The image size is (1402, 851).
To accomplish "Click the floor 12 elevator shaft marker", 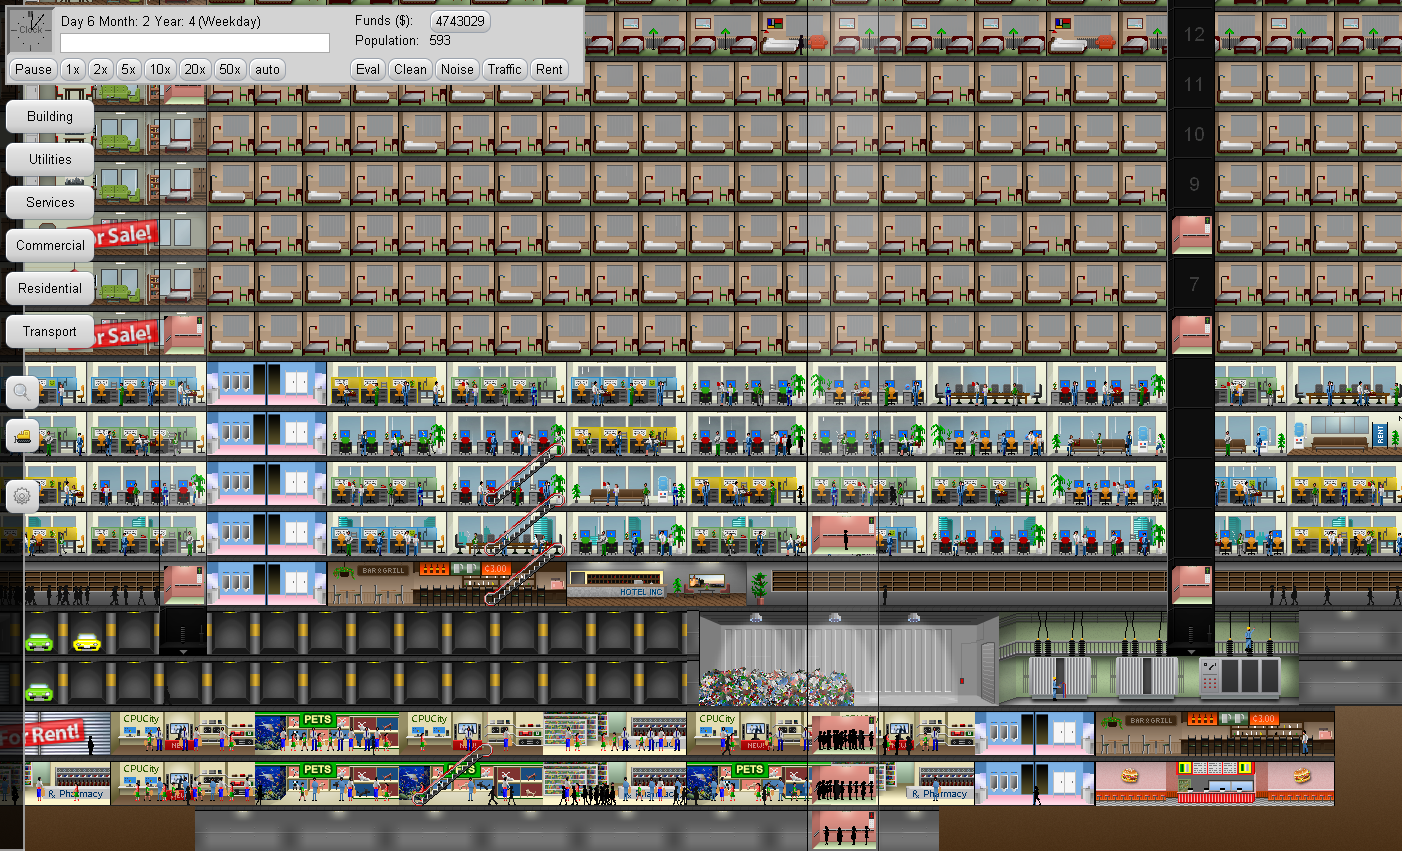I will 1193,35.
